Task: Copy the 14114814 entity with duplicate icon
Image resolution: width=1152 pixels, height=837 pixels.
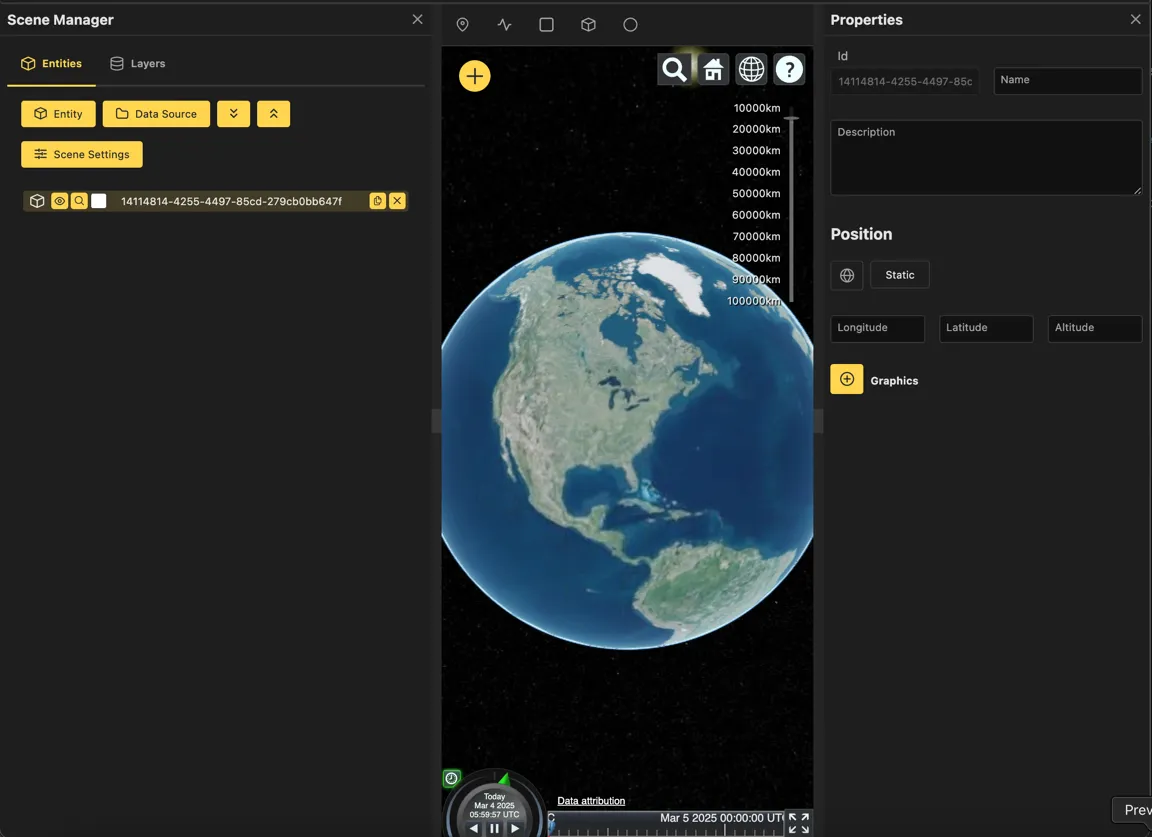Action: tap(377, 201)
